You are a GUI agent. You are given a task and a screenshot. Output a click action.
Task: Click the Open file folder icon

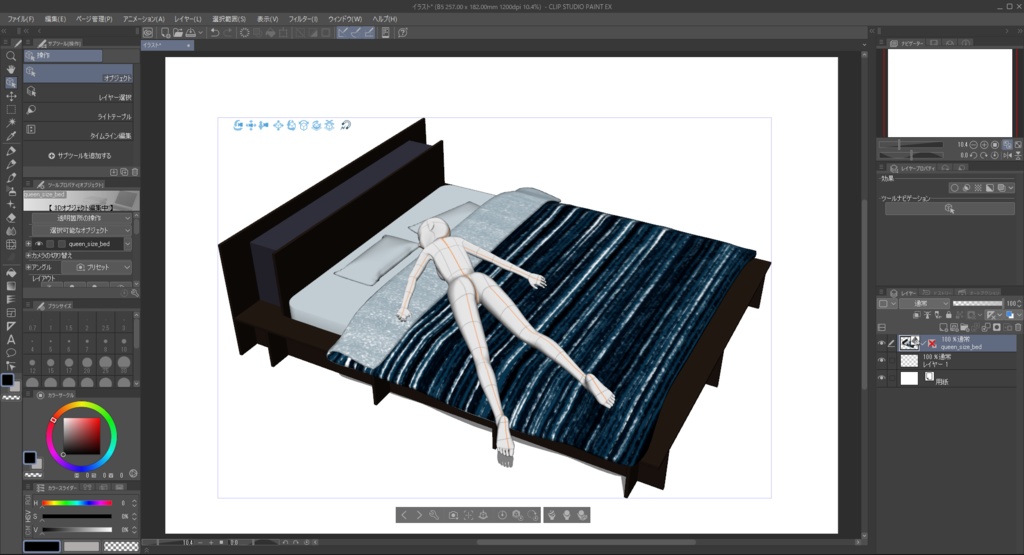pos(178,33)
